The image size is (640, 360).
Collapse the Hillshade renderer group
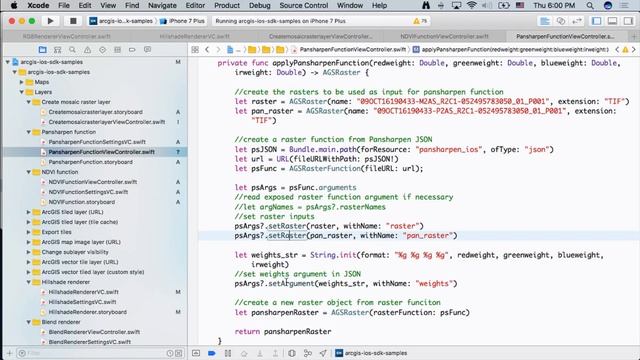click(x=29, y=282)
